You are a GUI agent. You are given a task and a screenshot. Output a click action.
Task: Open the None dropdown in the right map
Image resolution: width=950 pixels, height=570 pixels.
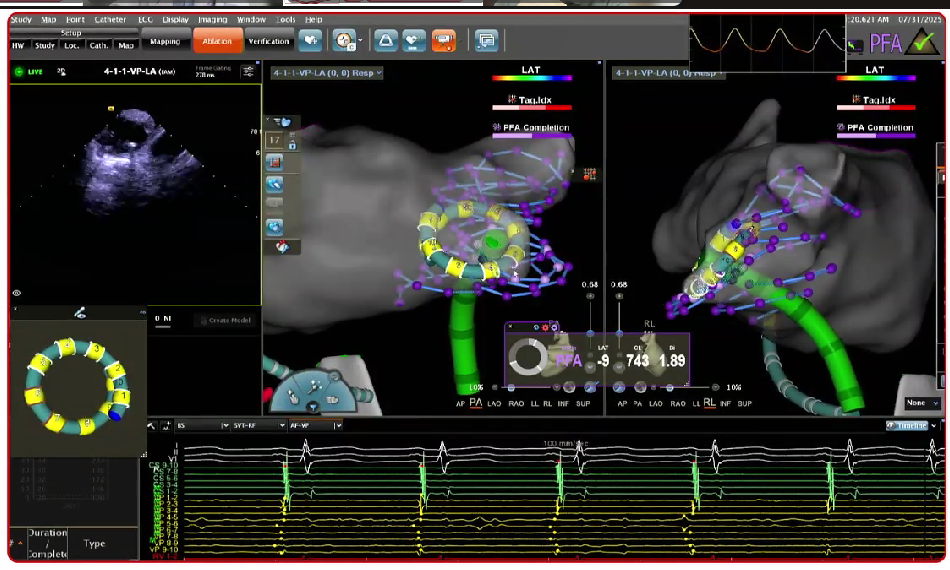pos(921,403)
